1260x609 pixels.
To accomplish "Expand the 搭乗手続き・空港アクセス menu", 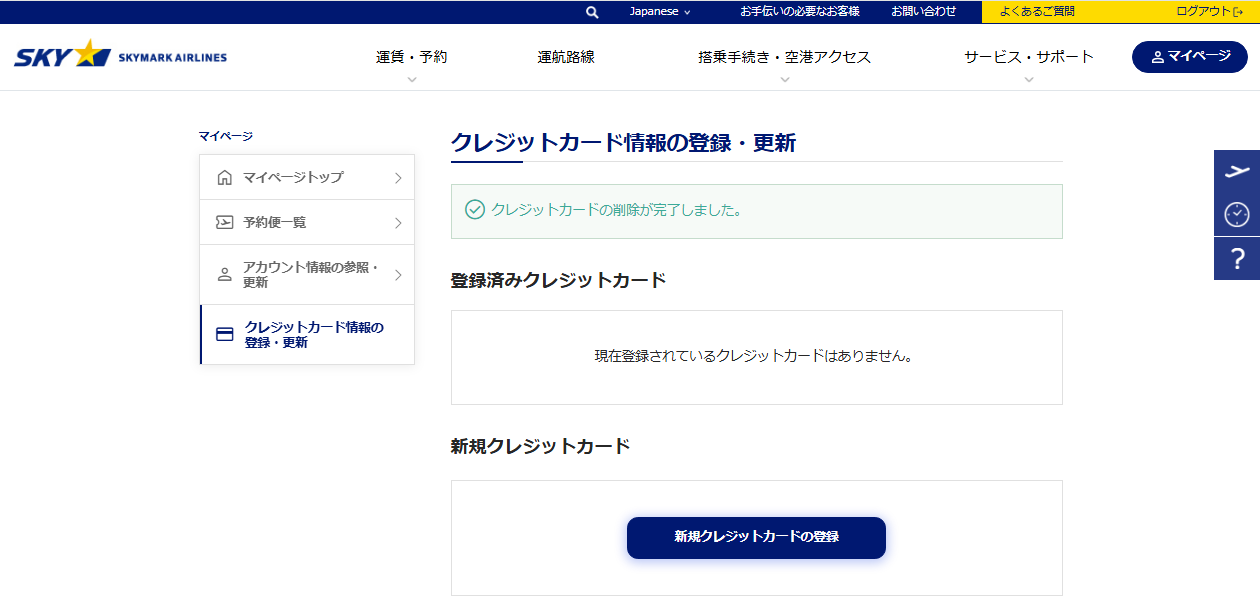I will [x=784, y=58].
